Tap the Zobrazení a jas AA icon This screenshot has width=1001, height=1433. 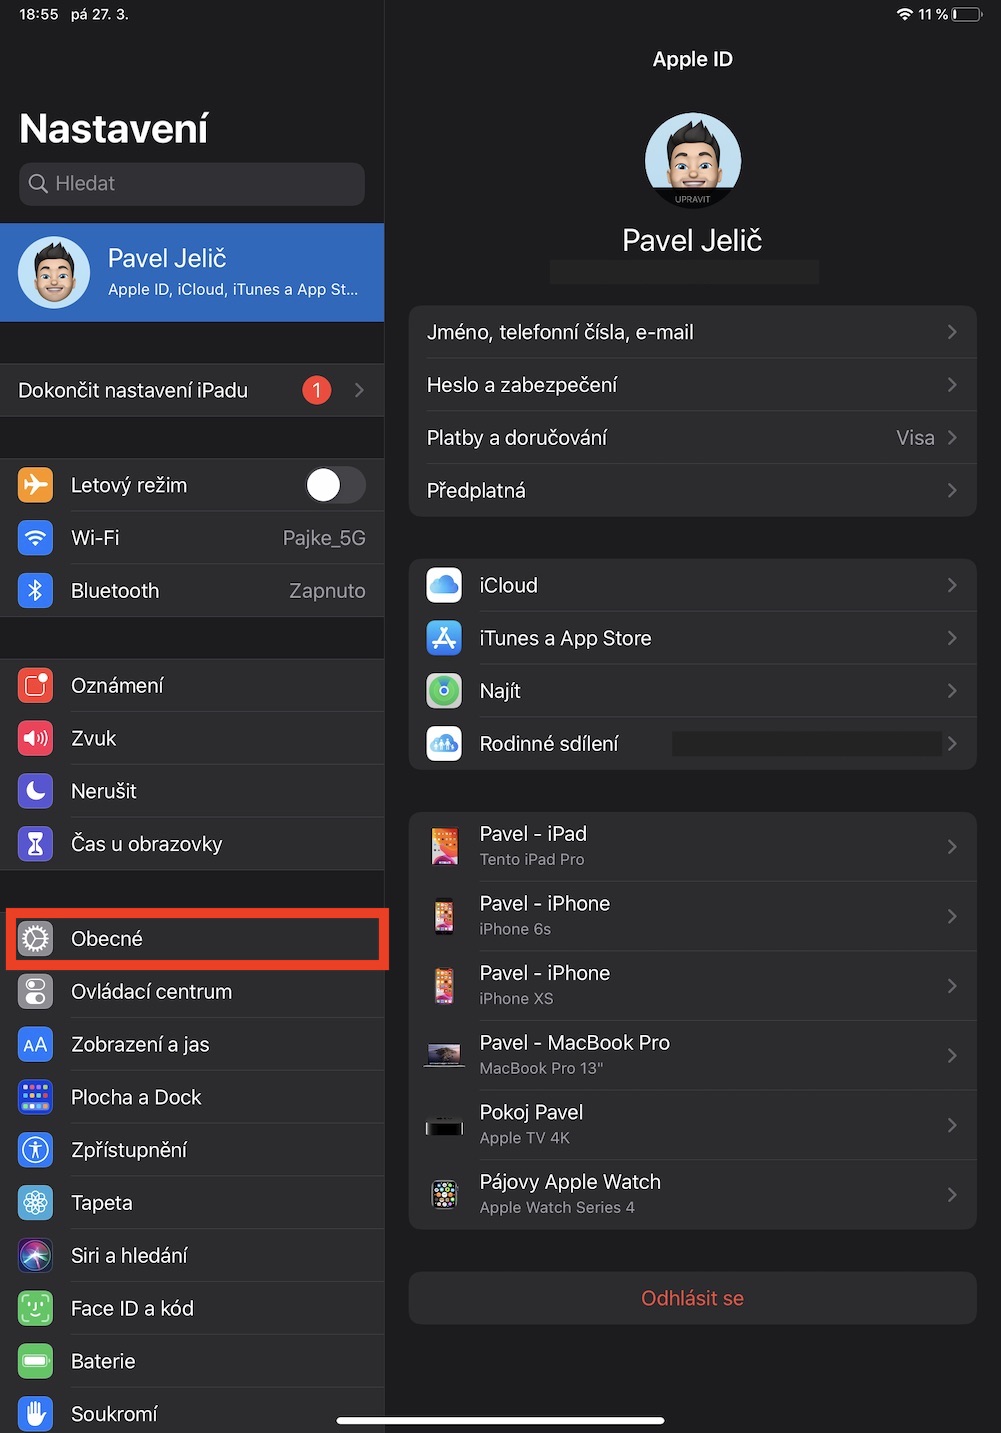click(x=35, y=1045)
